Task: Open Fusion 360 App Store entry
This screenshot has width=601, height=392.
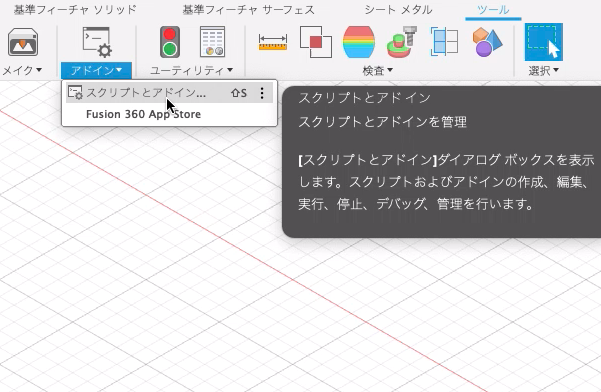Action: [143, 114]
